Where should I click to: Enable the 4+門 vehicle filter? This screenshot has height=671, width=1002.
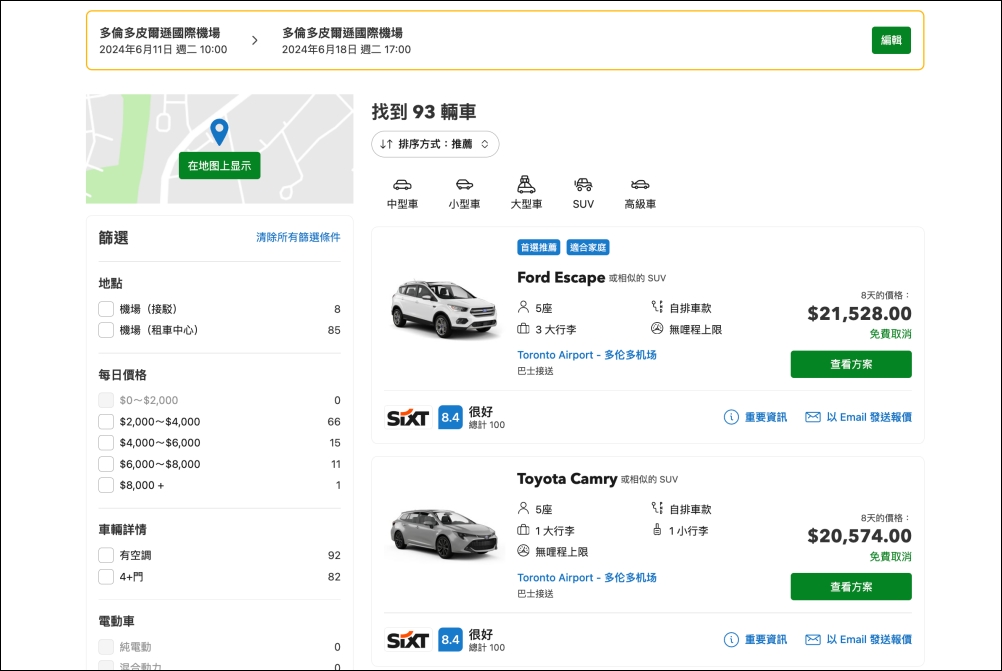pos(106,577)
